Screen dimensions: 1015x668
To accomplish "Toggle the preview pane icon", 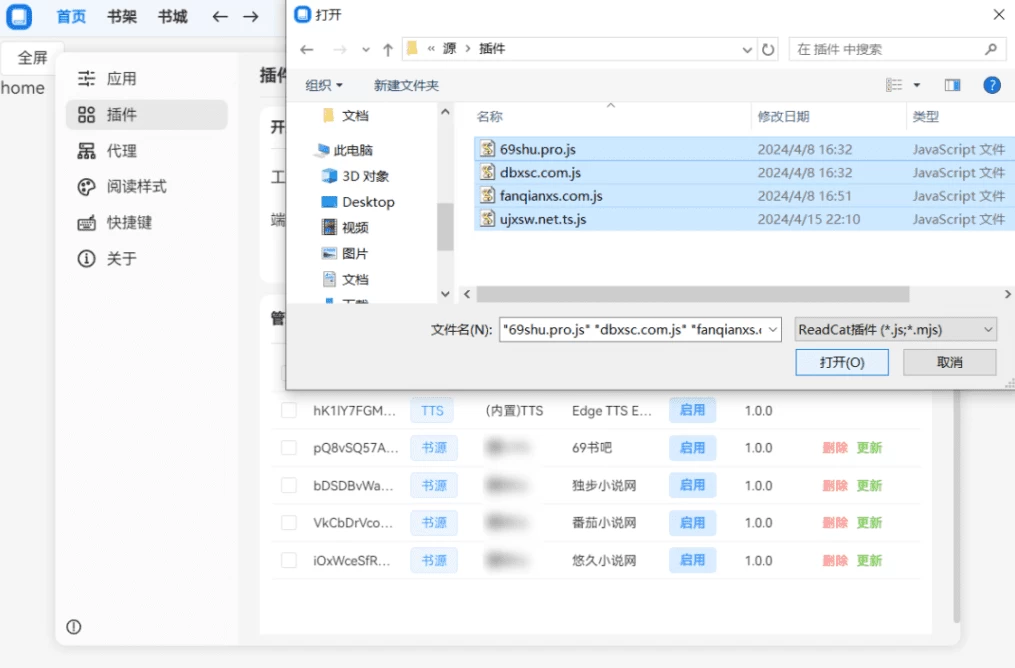I will click(952, 85).
